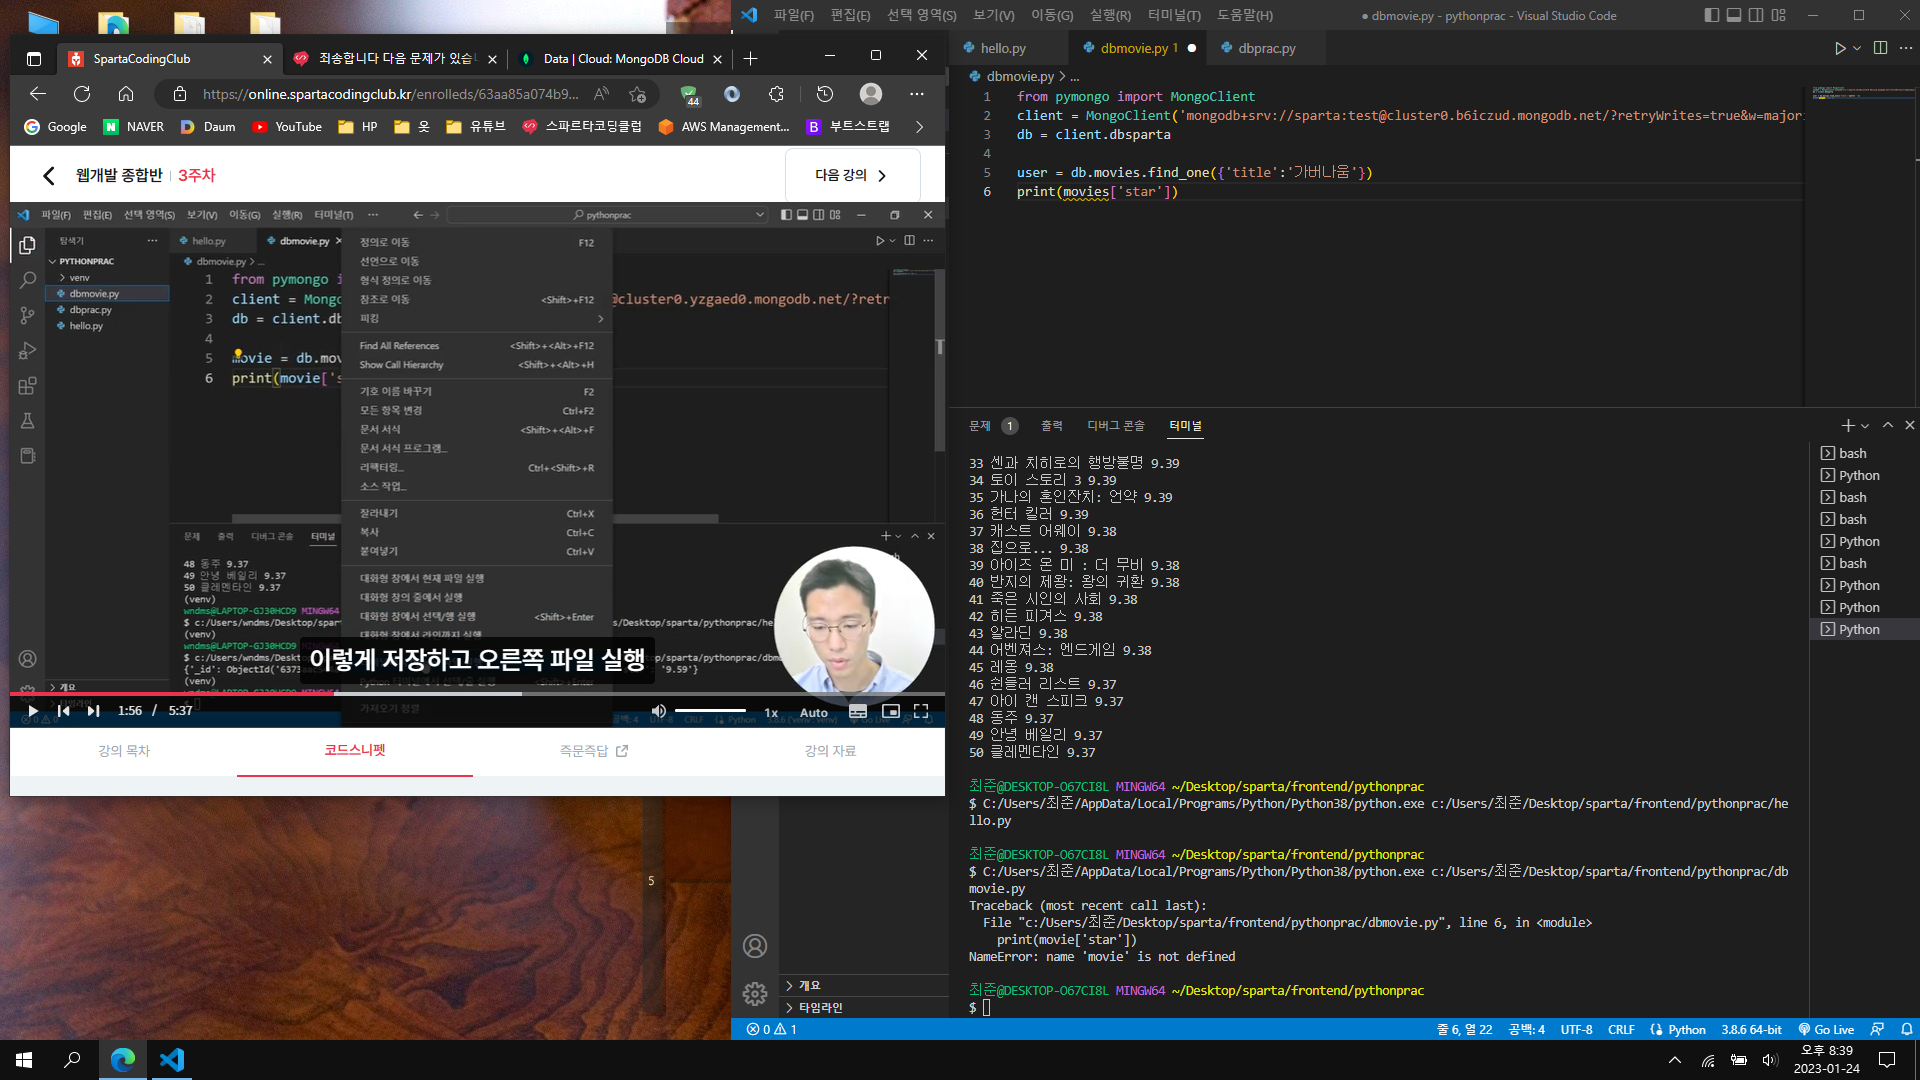Click errors and warnings status item

point(771,1029)
